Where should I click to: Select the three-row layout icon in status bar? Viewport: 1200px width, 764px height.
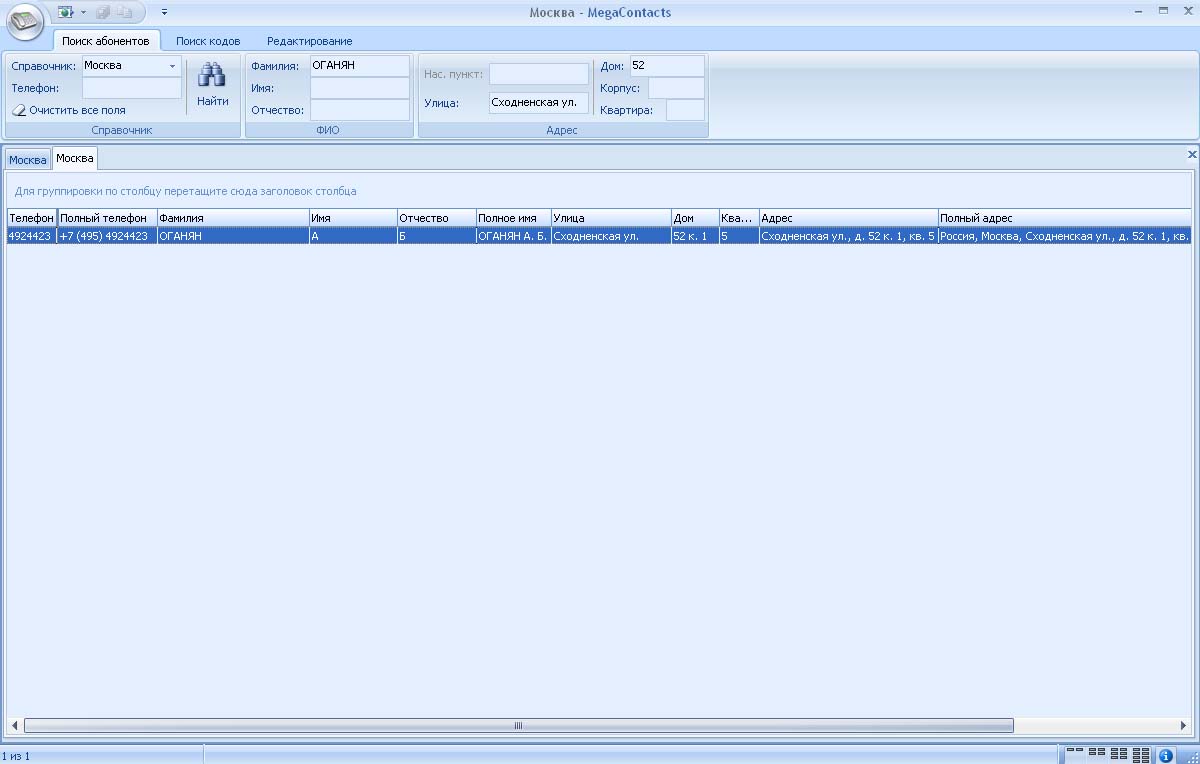[x=1119, y=755]
